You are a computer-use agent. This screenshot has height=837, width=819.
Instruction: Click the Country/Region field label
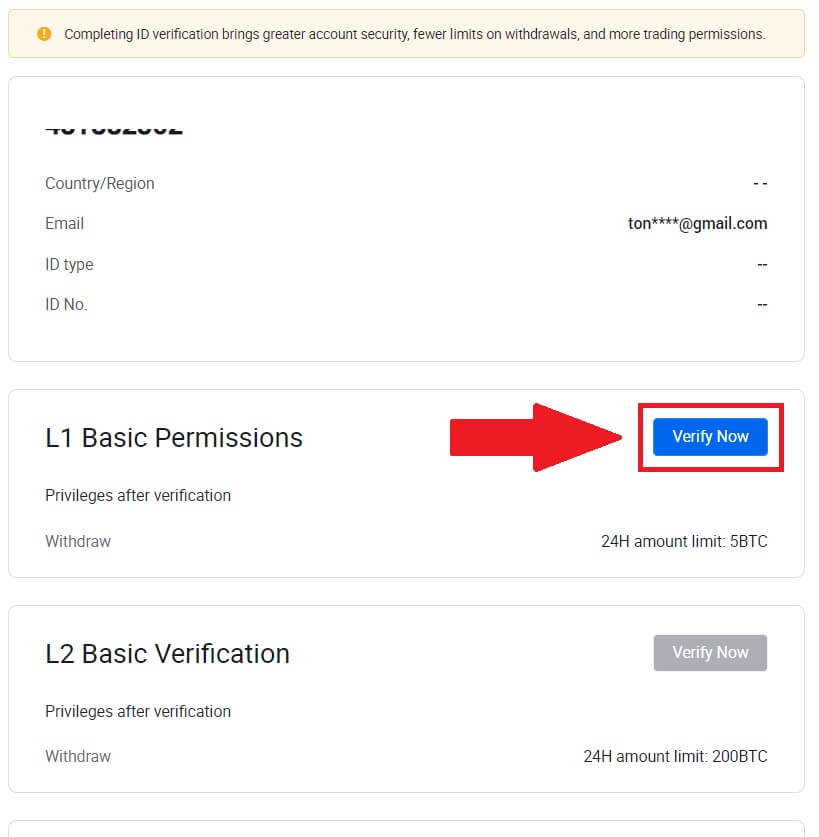coord(99,183)
